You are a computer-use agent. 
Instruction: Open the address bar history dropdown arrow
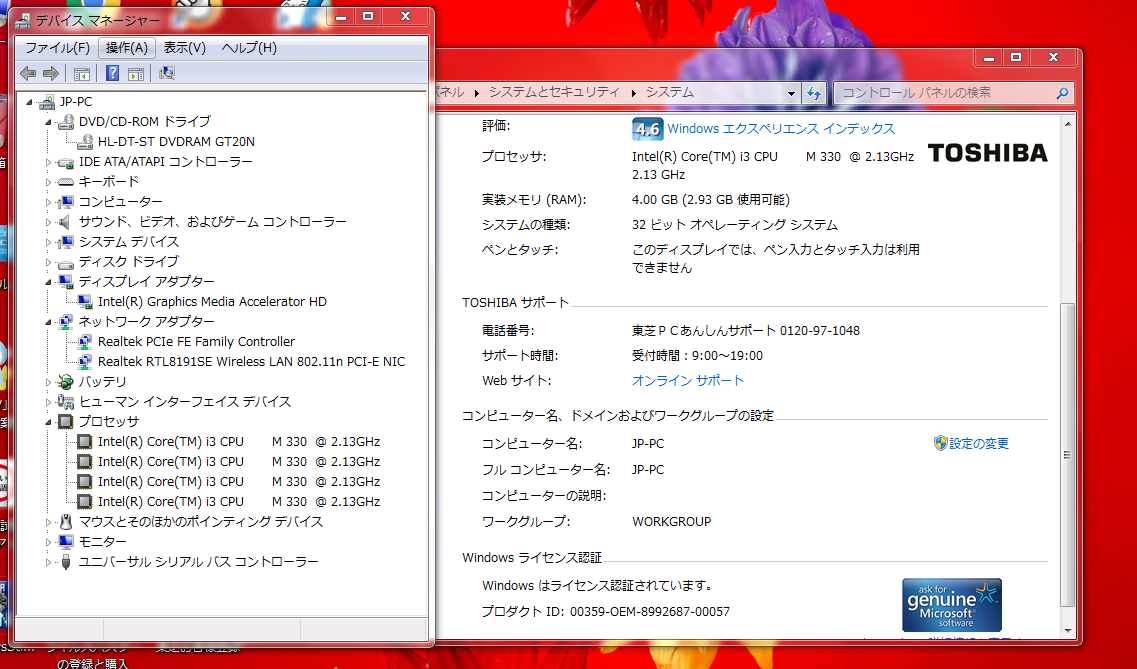791,93
